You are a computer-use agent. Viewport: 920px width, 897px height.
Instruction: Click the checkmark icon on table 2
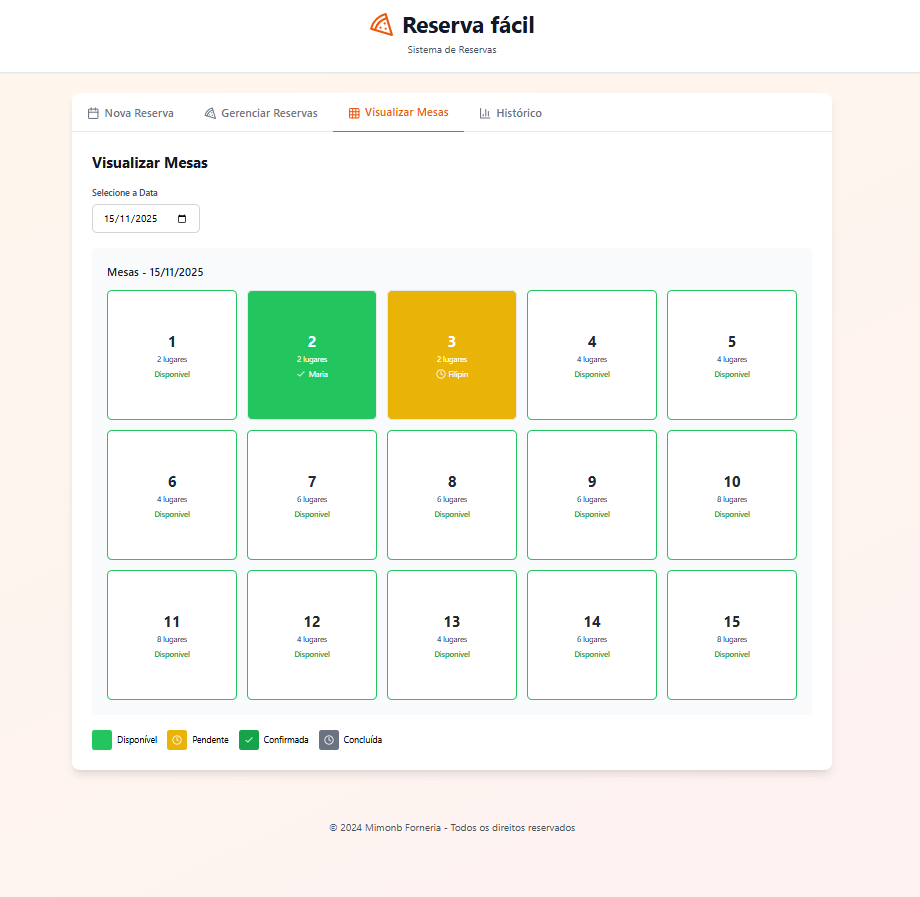pos(301,374)
